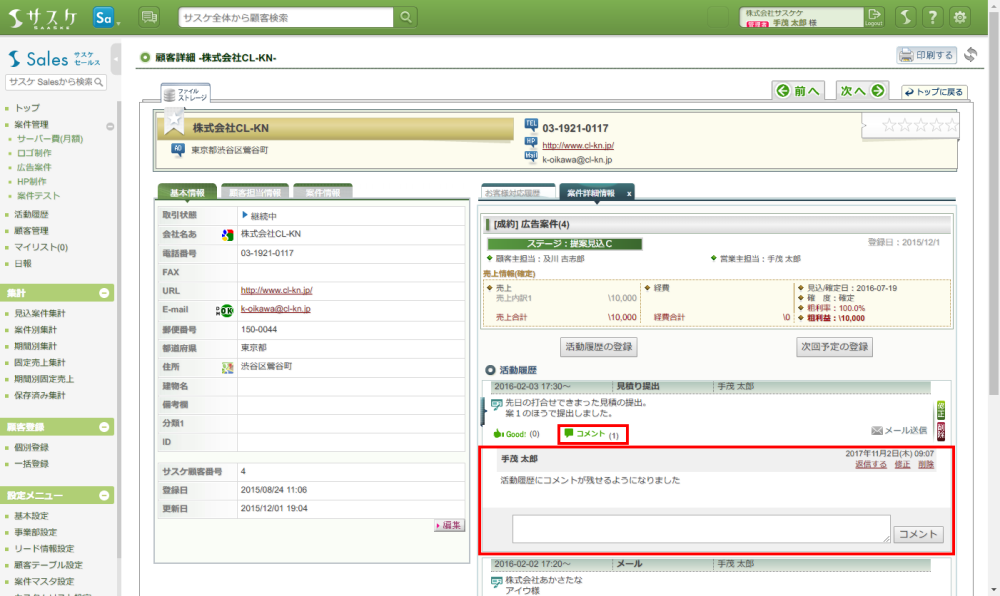Click 返信する on the comment
1000x596 pixels.
(871, 465)
